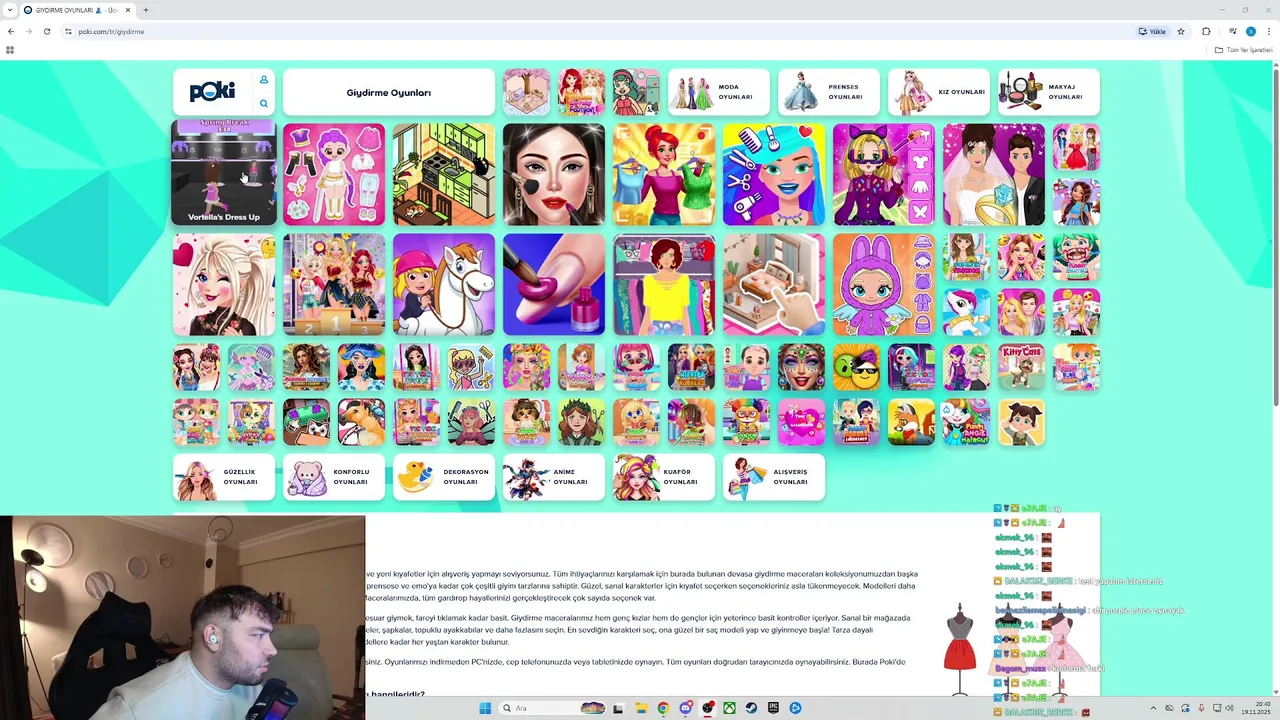Open Xbox app in taskbar

(730, 708)
